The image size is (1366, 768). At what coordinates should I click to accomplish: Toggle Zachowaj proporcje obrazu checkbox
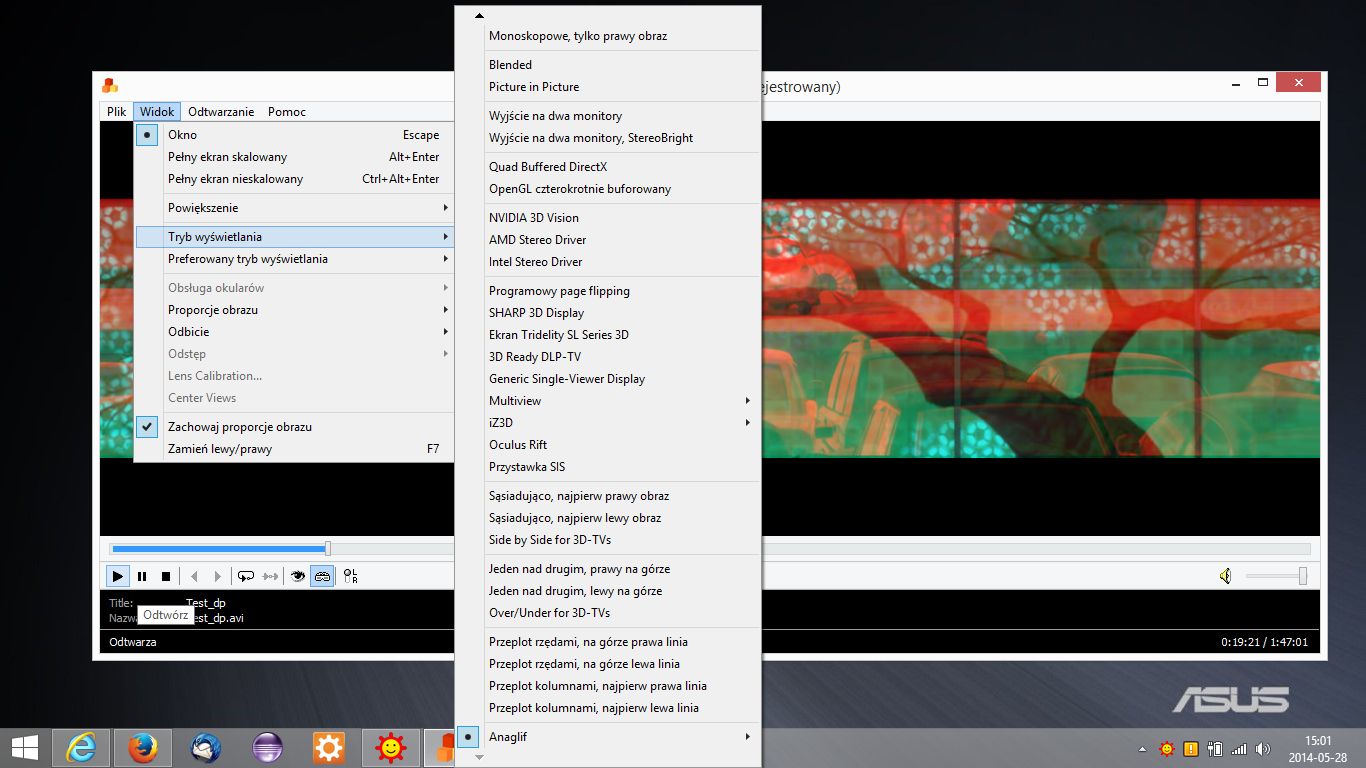[x=294, y=427]
